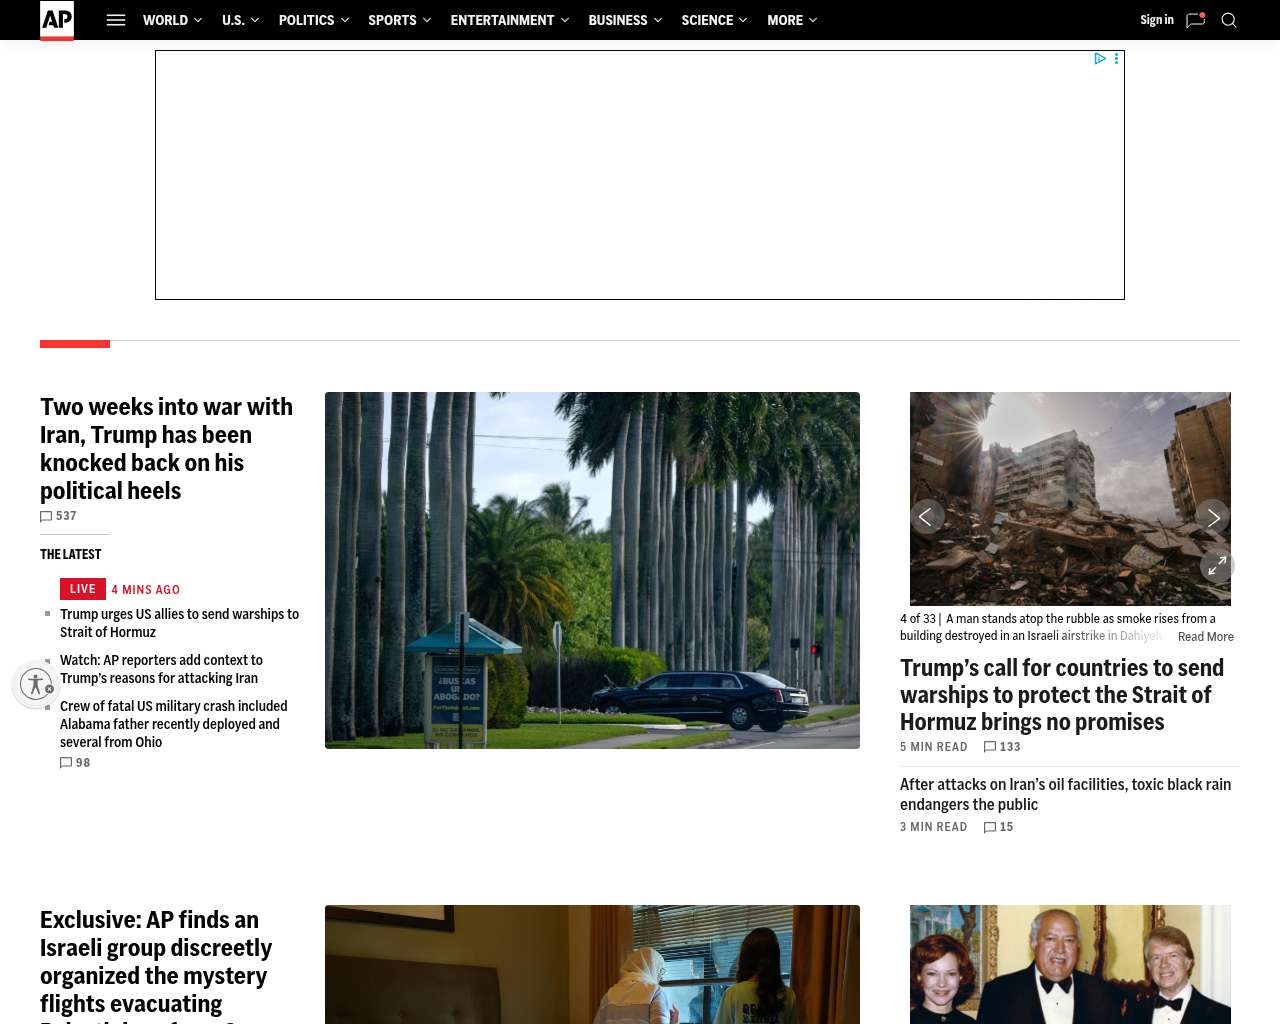Viewport: 1280px width, 1024px height.
Task: Open the notifications chat icon in header
Action: tap(1195, 20)
